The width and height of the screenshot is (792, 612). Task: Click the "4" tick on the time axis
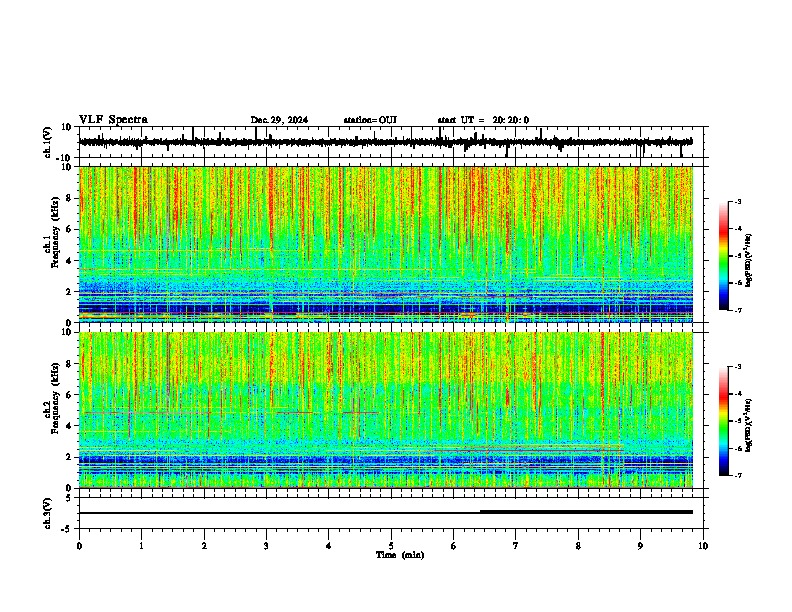329,546
